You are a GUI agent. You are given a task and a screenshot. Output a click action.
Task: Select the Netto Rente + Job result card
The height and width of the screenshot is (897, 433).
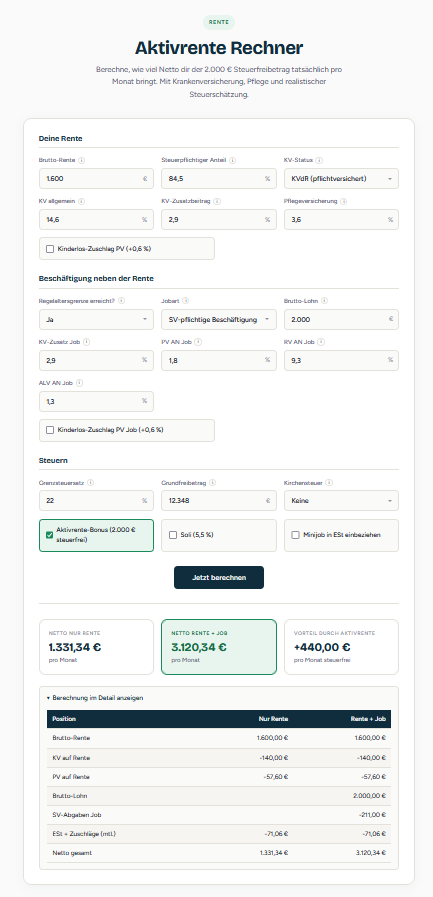tap(219, 647)
